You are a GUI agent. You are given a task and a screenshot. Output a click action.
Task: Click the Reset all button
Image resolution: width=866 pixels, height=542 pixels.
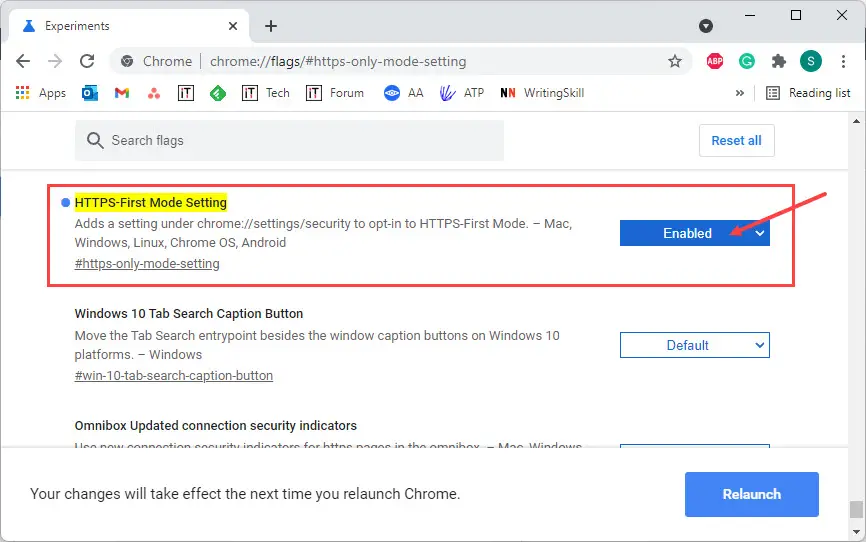(736, 140)
